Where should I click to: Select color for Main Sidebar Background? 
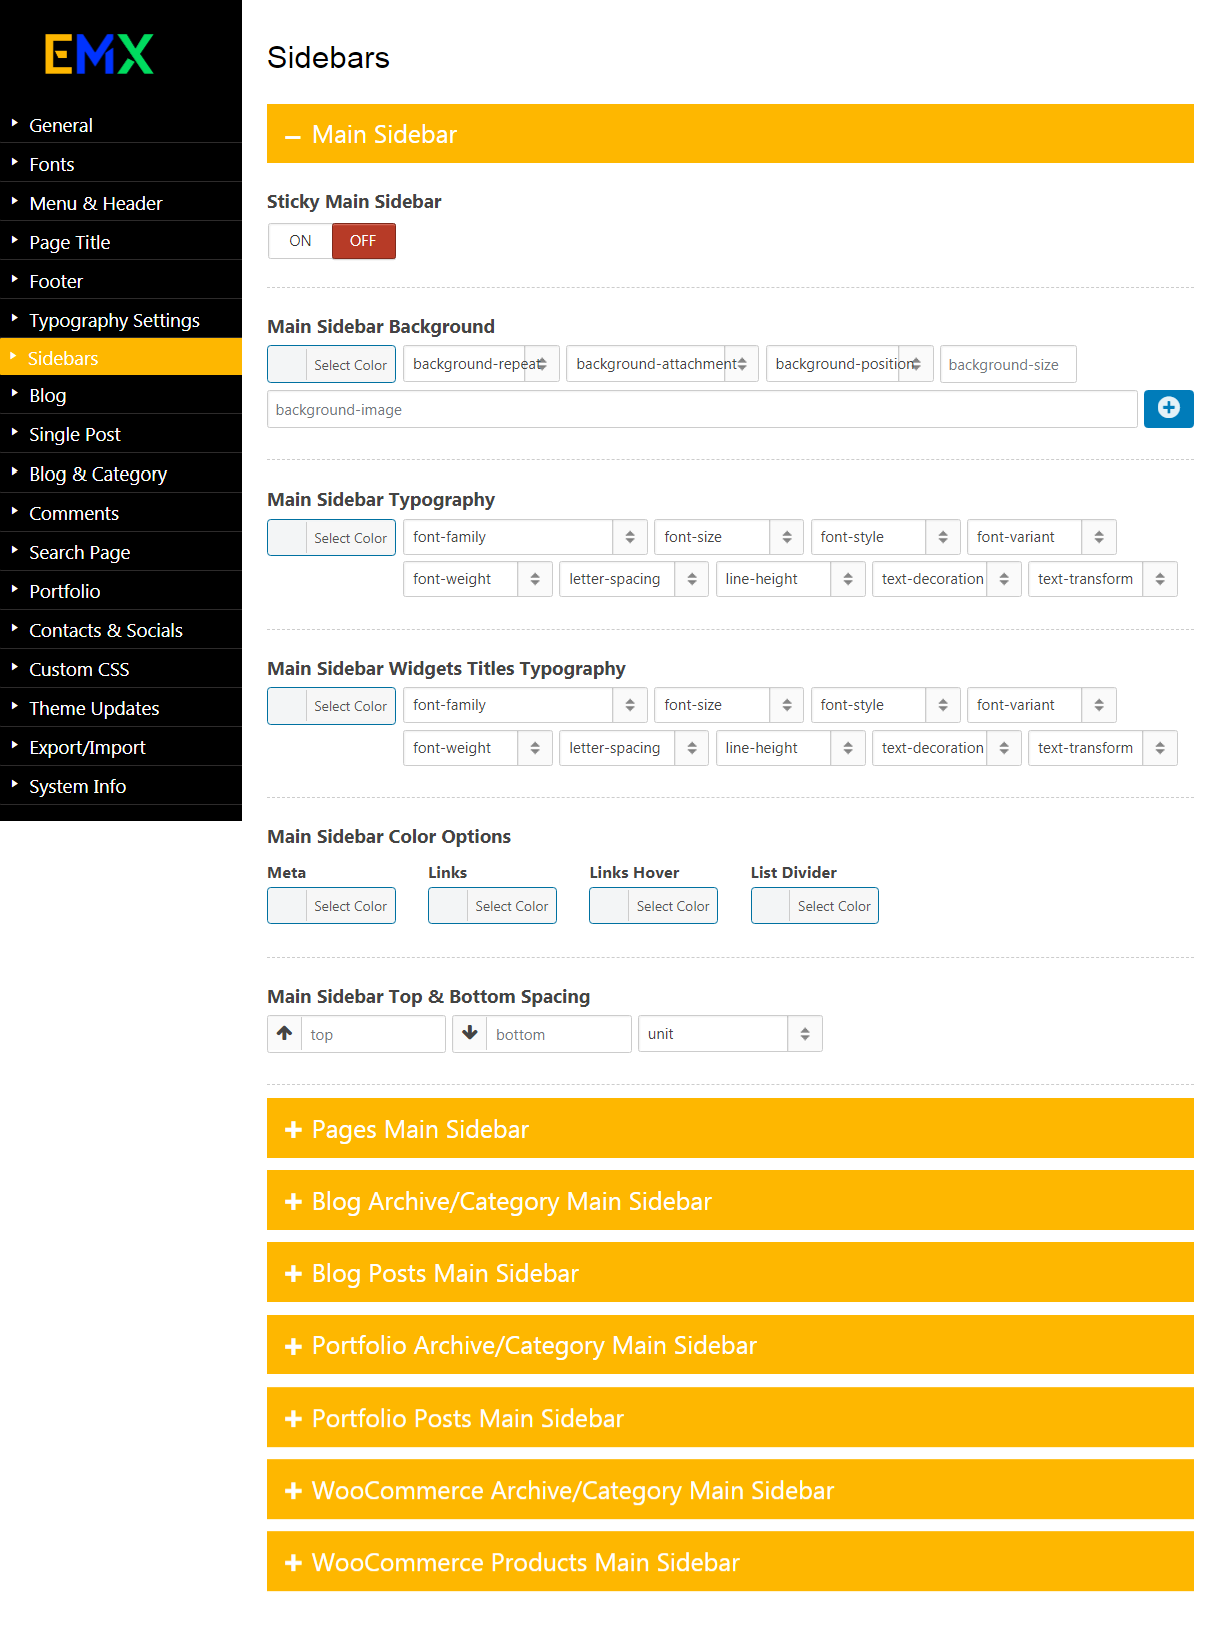[x=331, y=365]
